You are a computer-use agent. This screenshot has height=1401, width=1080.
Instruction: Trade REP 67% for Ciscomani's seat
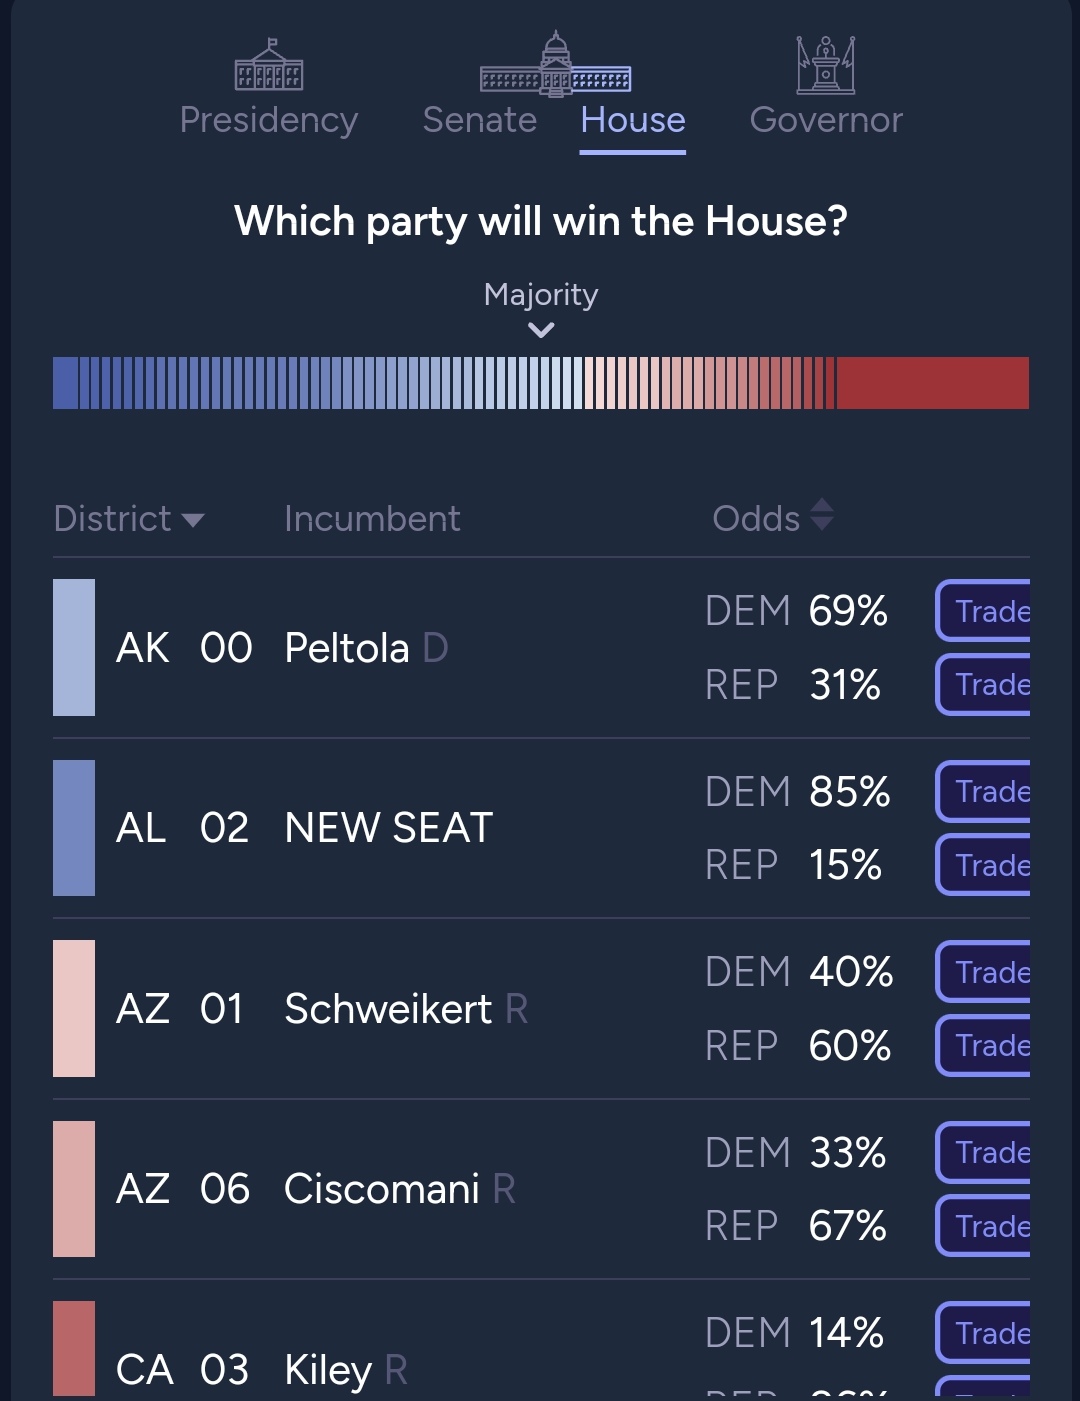[983, 1227]
